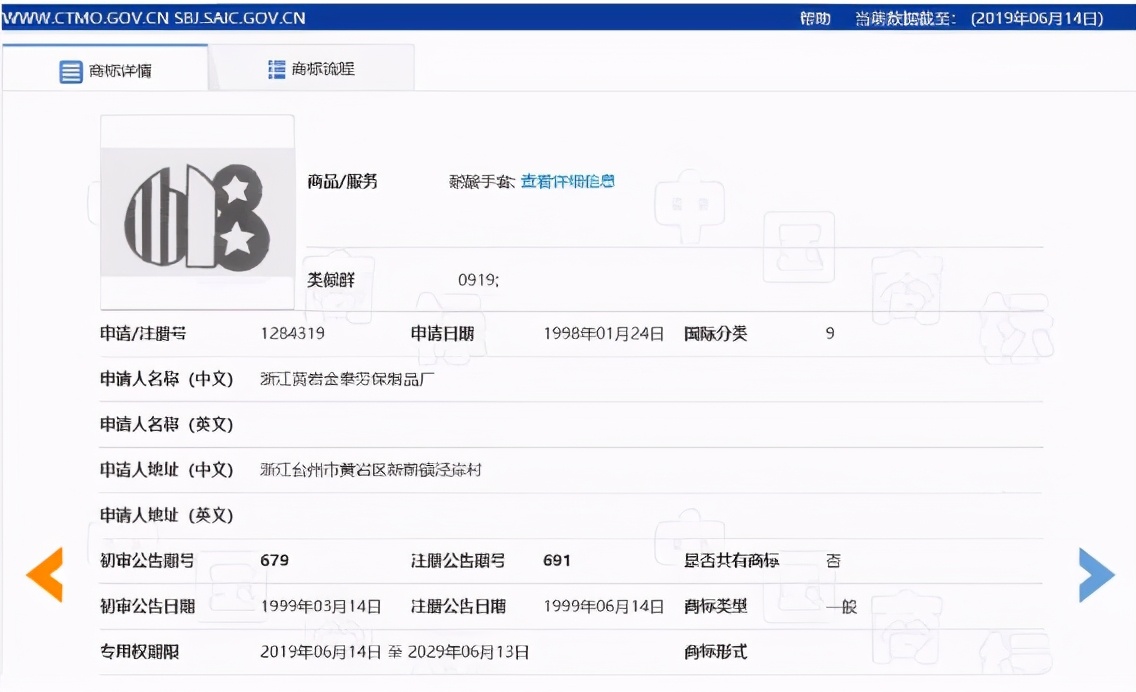
Task: Click the 商标详情 tab's document icon
Action: coord(68,70)
